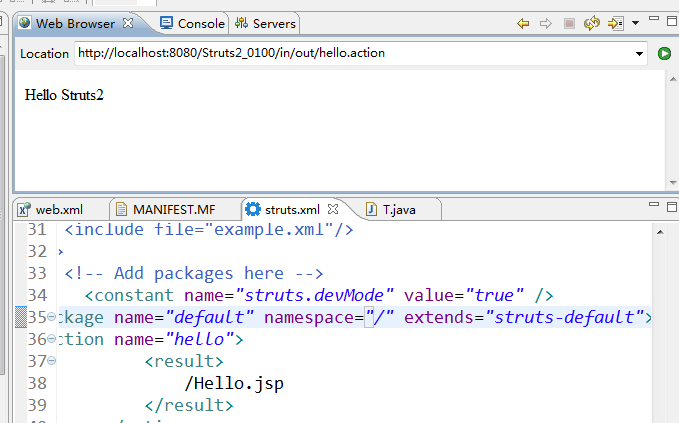679x423 pixels.
Task: Click the closing result tag on line 39
Action: click(x=189, y=405)
